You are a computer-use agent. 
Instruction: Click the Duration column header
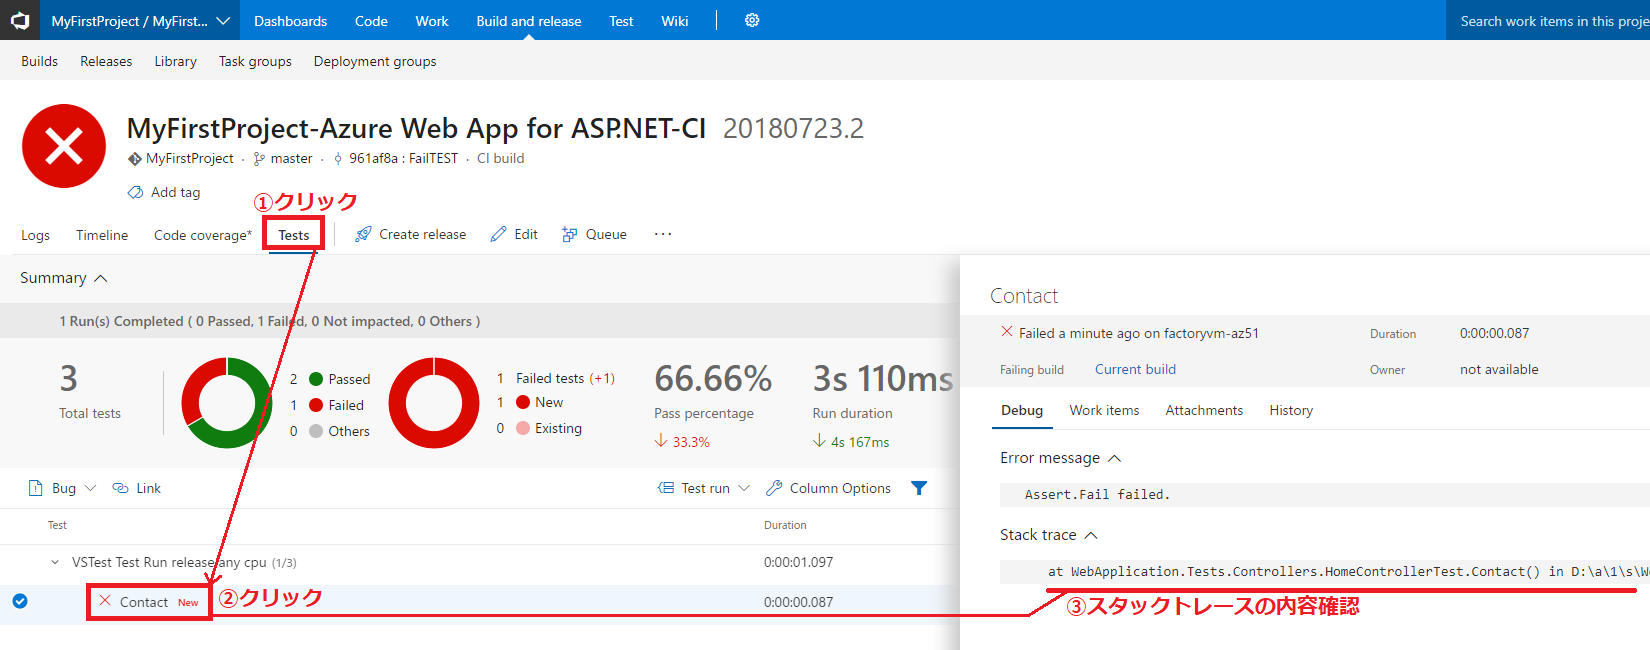click(785, 525)
